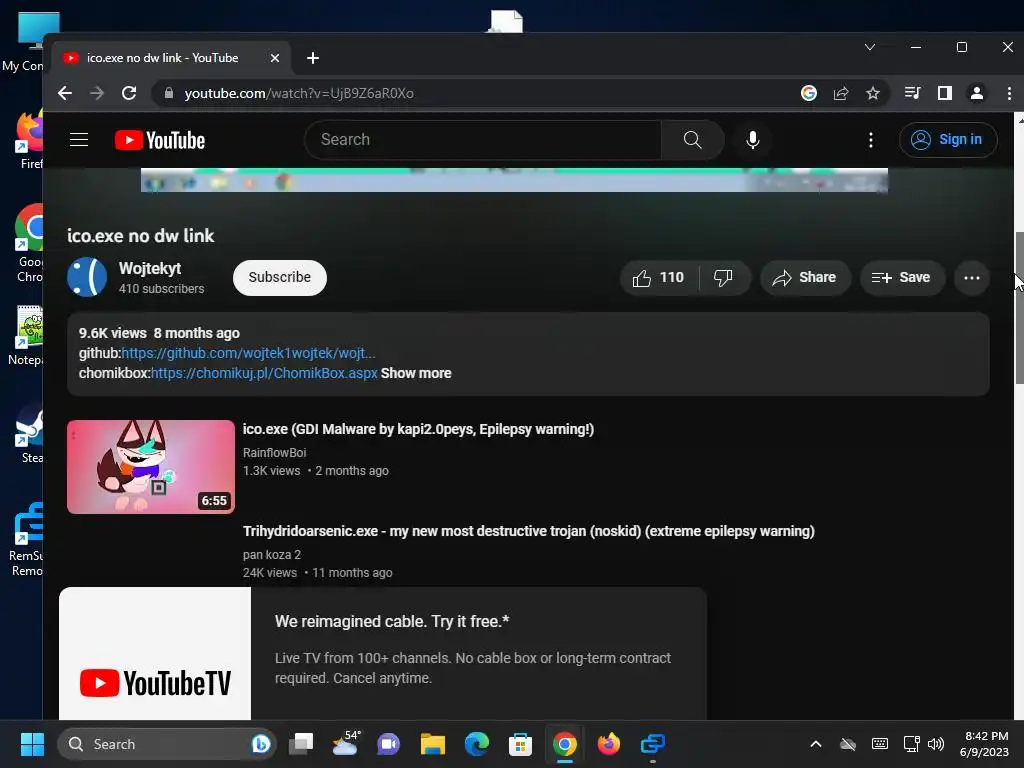Open YouTube settings three-dot menu

coord(871,140)
